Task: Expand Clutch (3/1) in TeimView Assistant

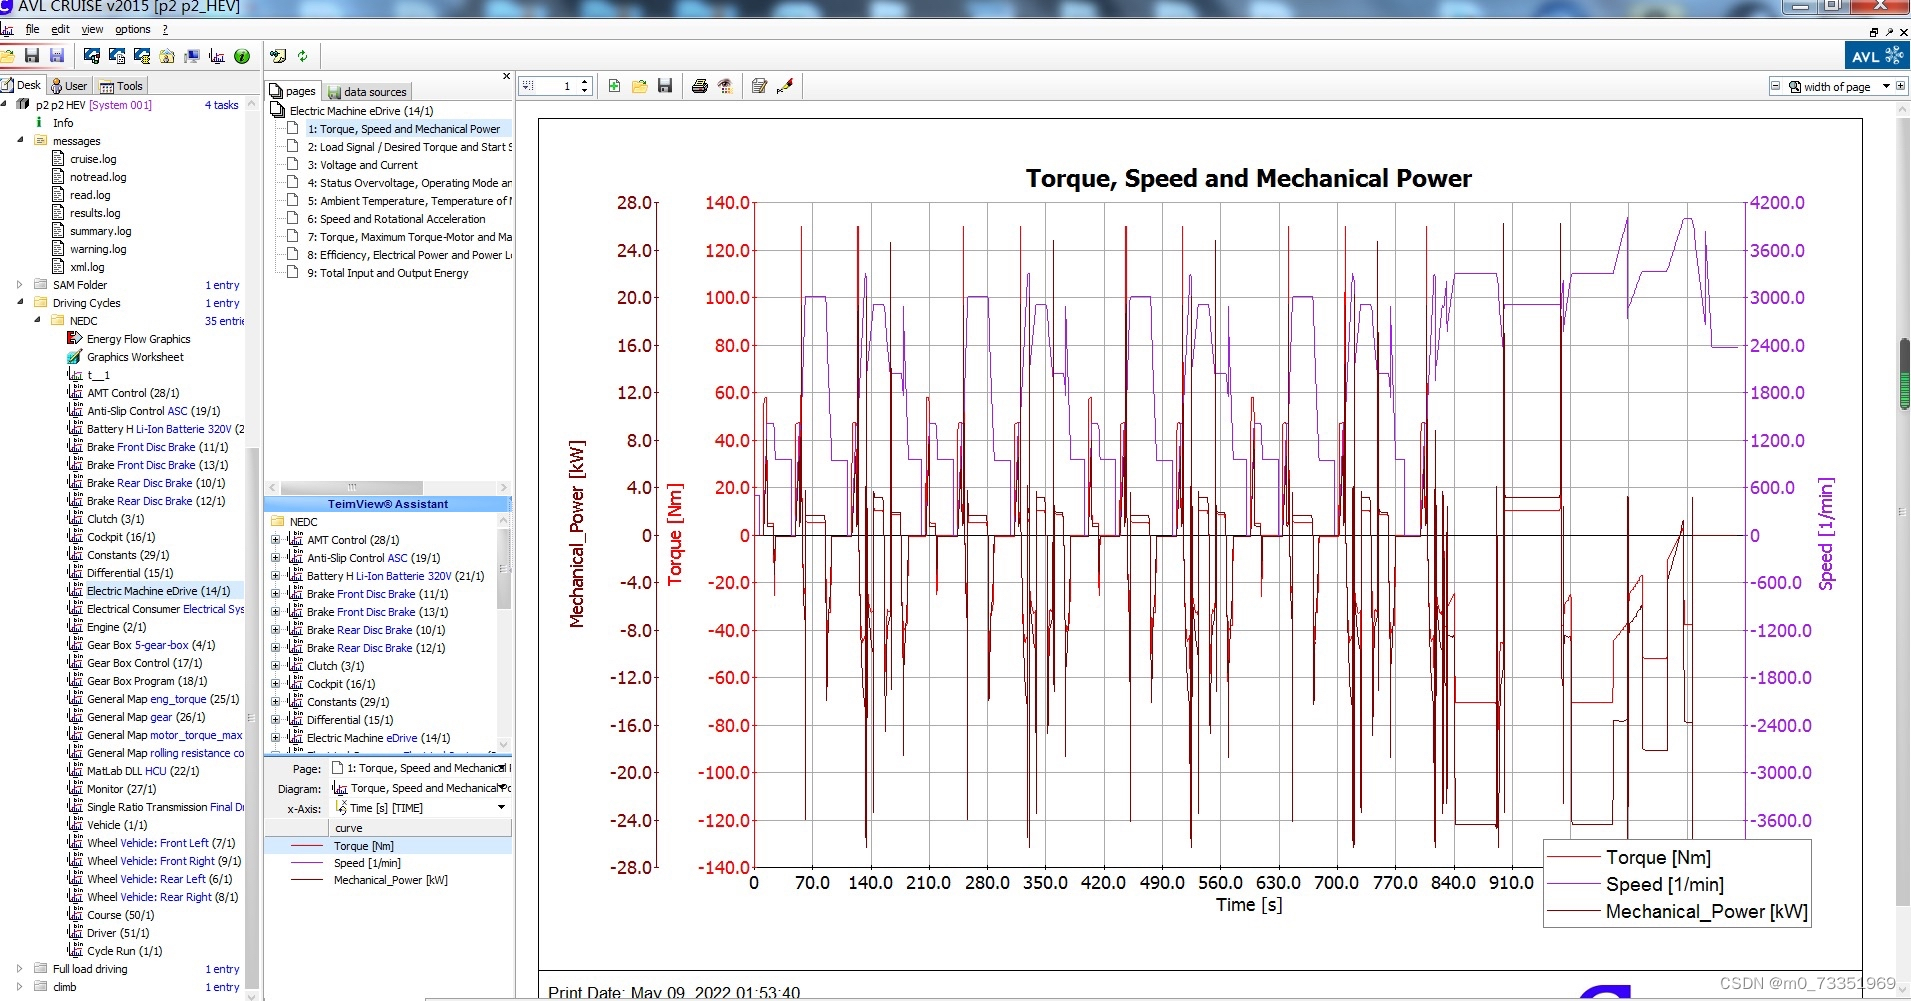Action: coord(275,666)
